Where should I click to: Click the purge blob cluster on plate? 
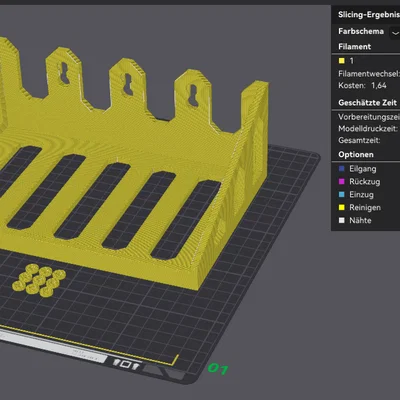39,280
